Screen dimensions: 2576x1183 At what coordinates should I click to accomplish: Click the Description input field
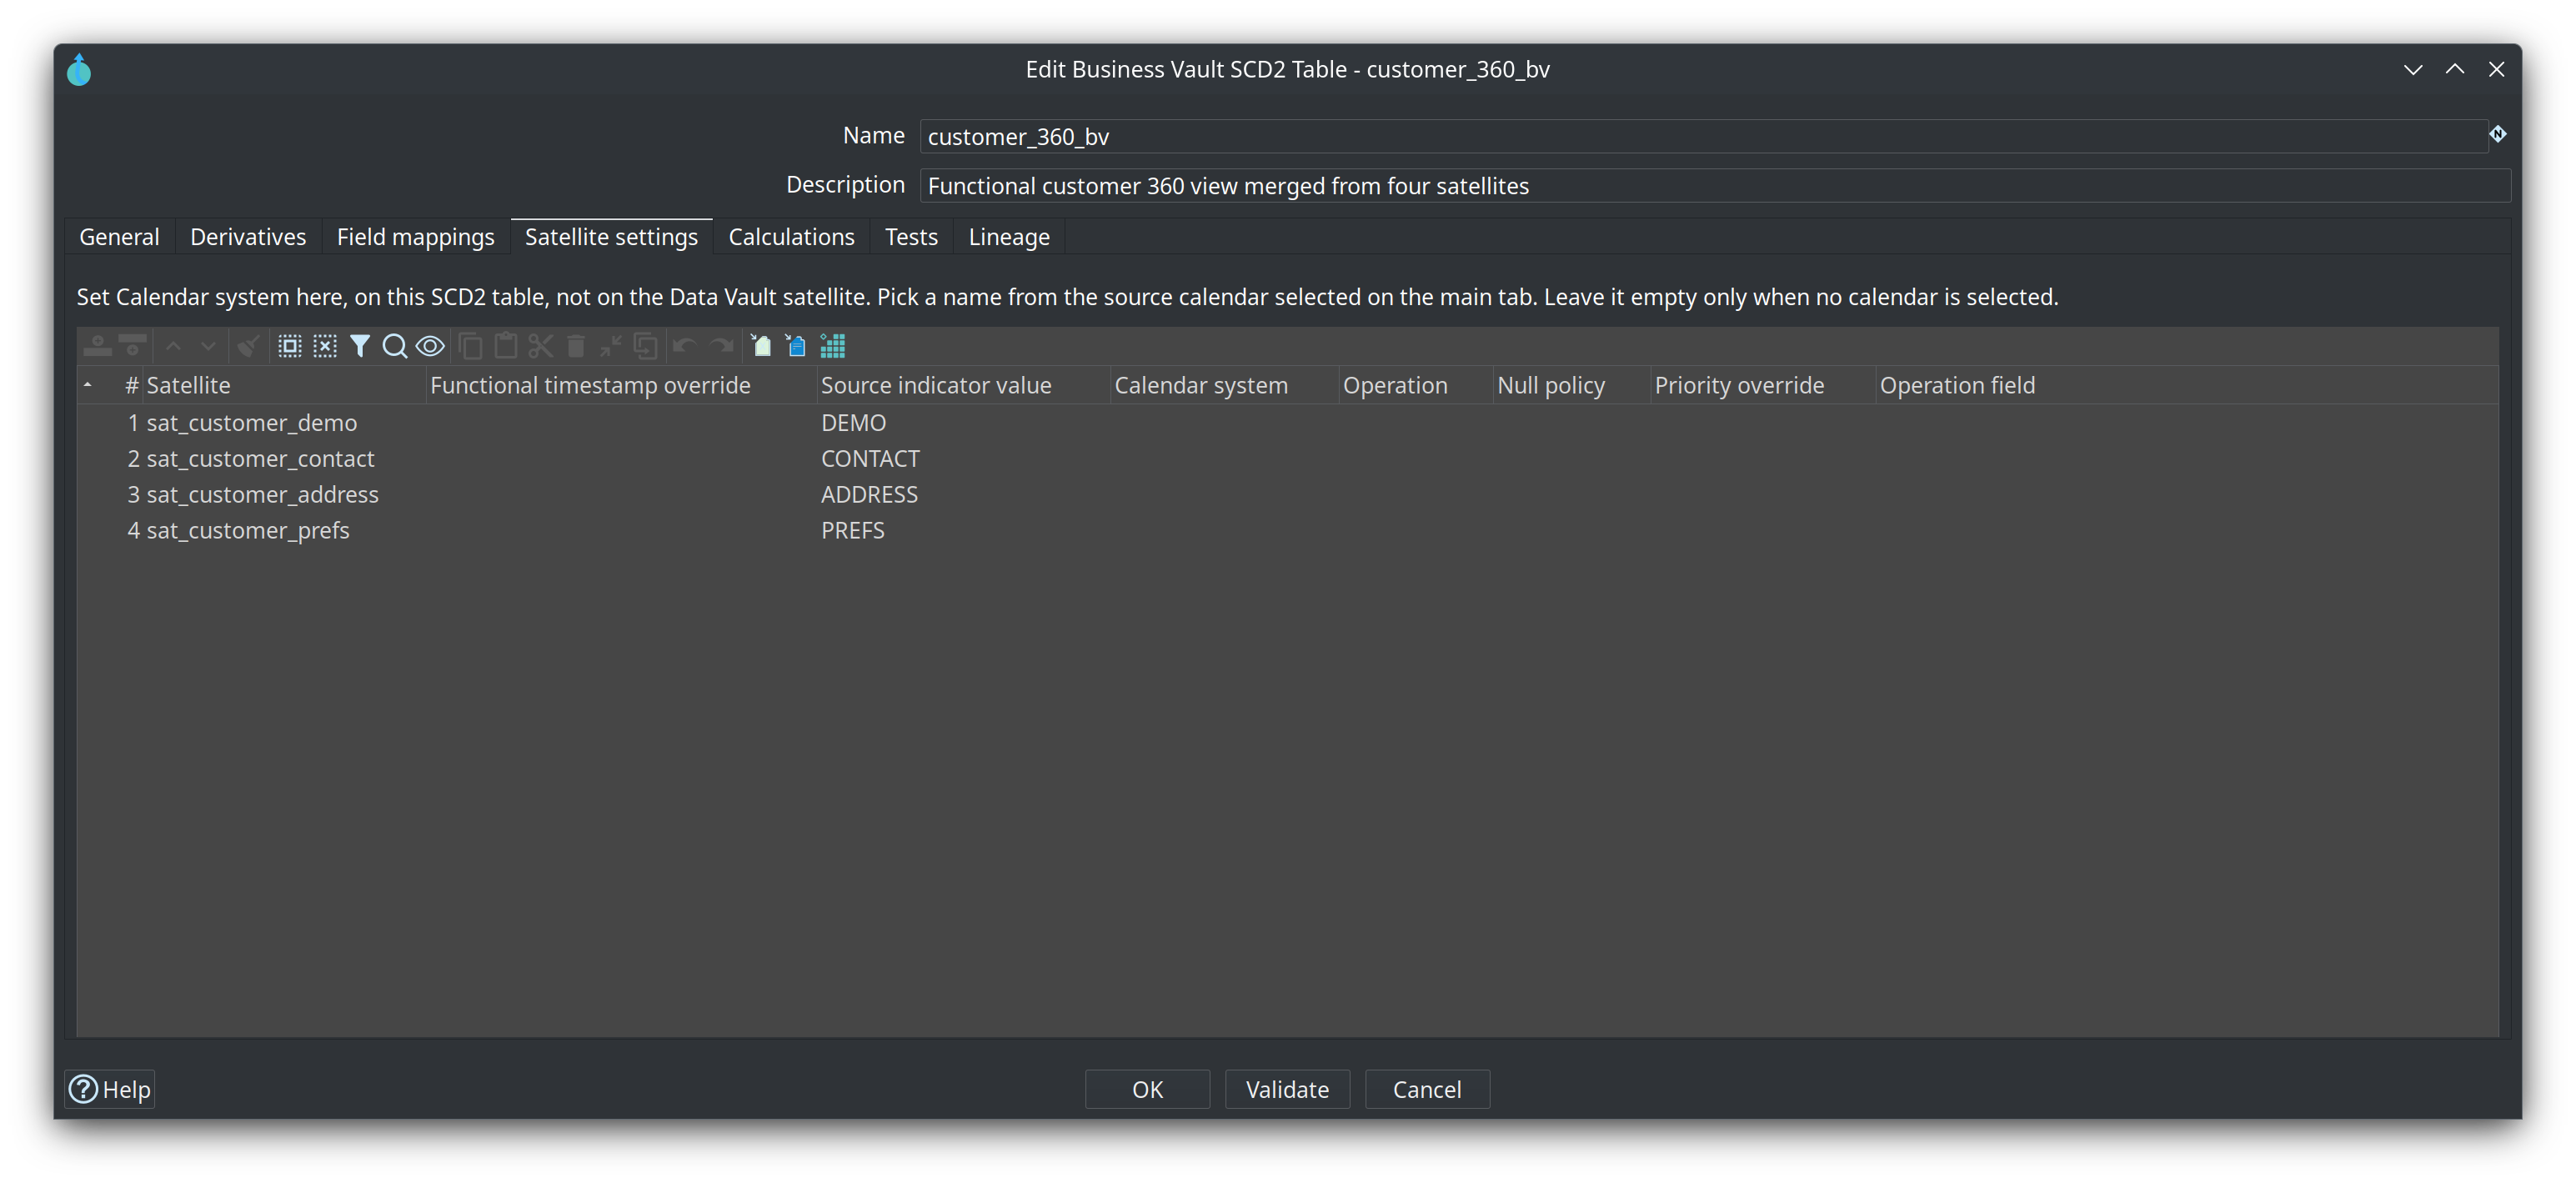click(x=1714, y=185)
